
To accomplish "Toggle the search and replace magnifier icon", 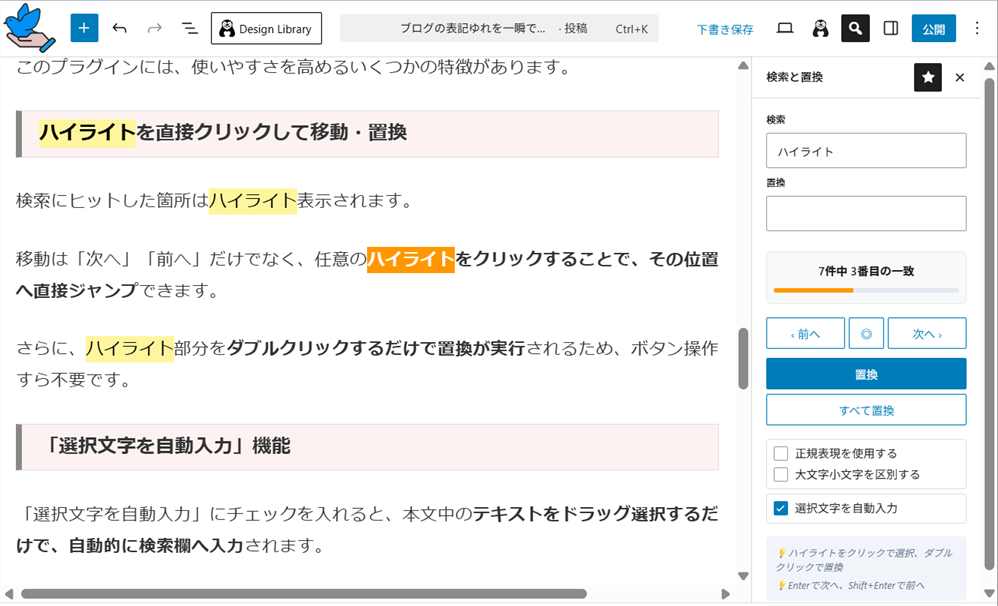I will pyautogui.click(x=855, y=28).
